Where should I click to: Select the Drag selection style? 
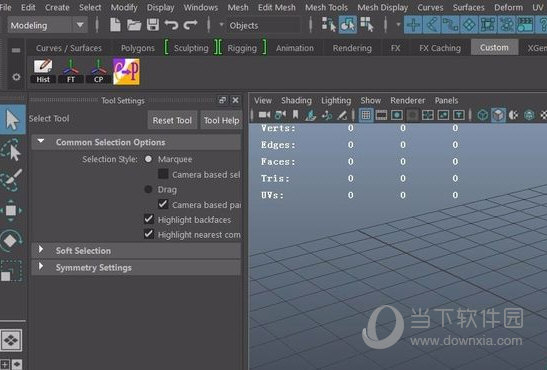coord(148,189)
